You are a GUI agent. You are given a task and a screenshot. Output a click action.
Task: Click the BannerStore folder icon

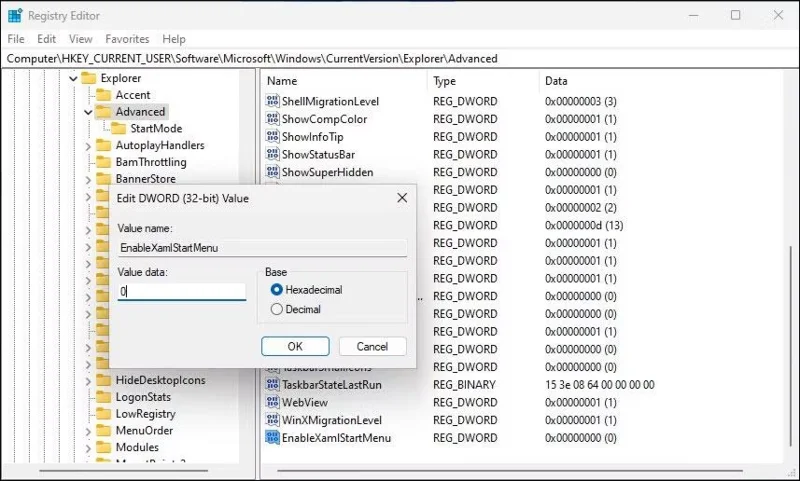pos(104,179)
